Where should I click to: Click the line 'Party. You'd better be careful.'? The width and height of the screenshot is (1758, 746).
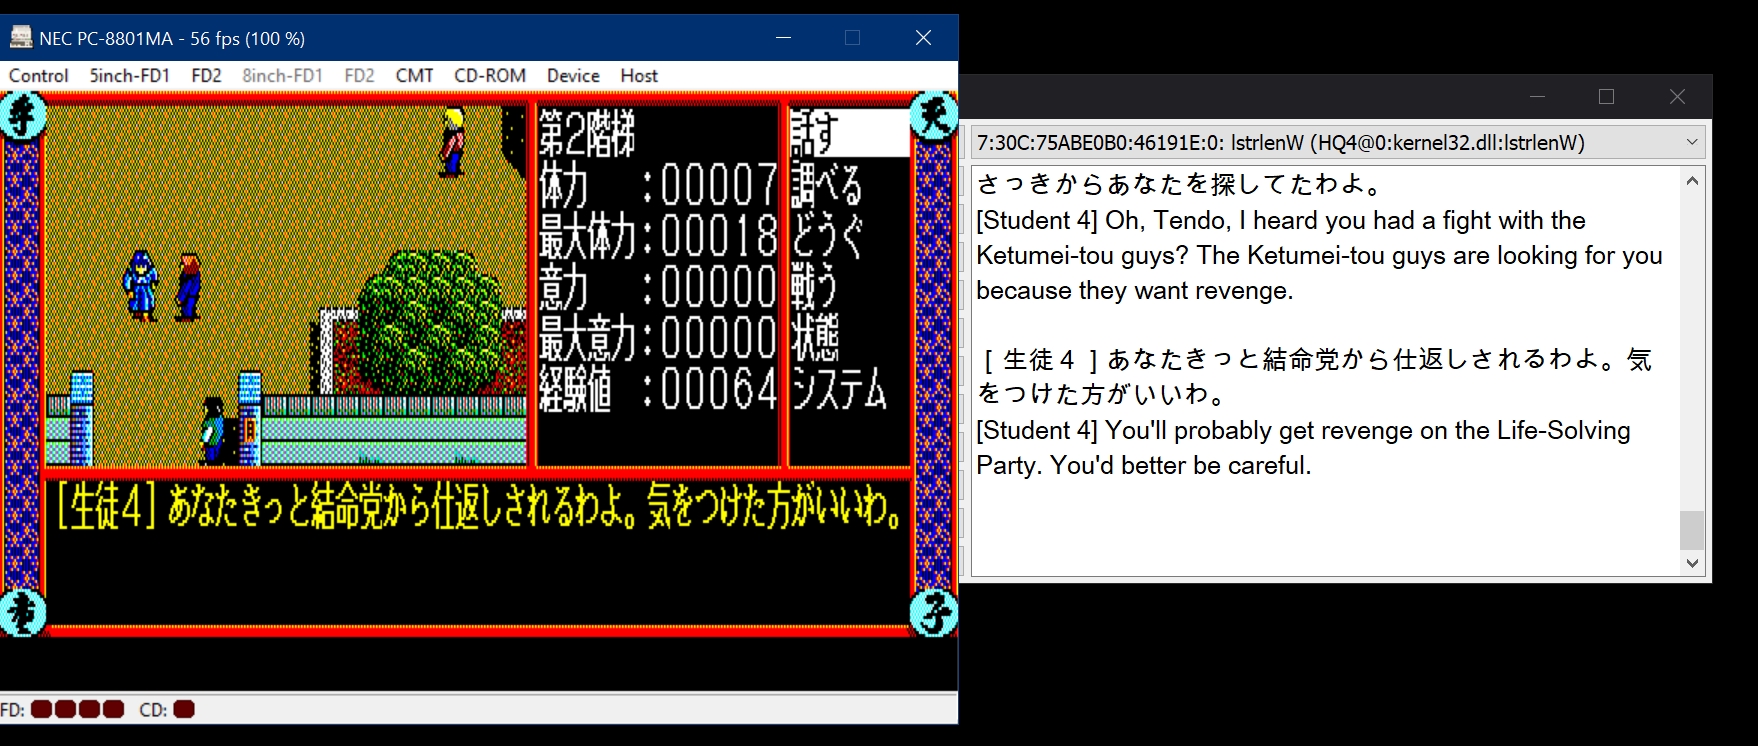pos(1144,466)
